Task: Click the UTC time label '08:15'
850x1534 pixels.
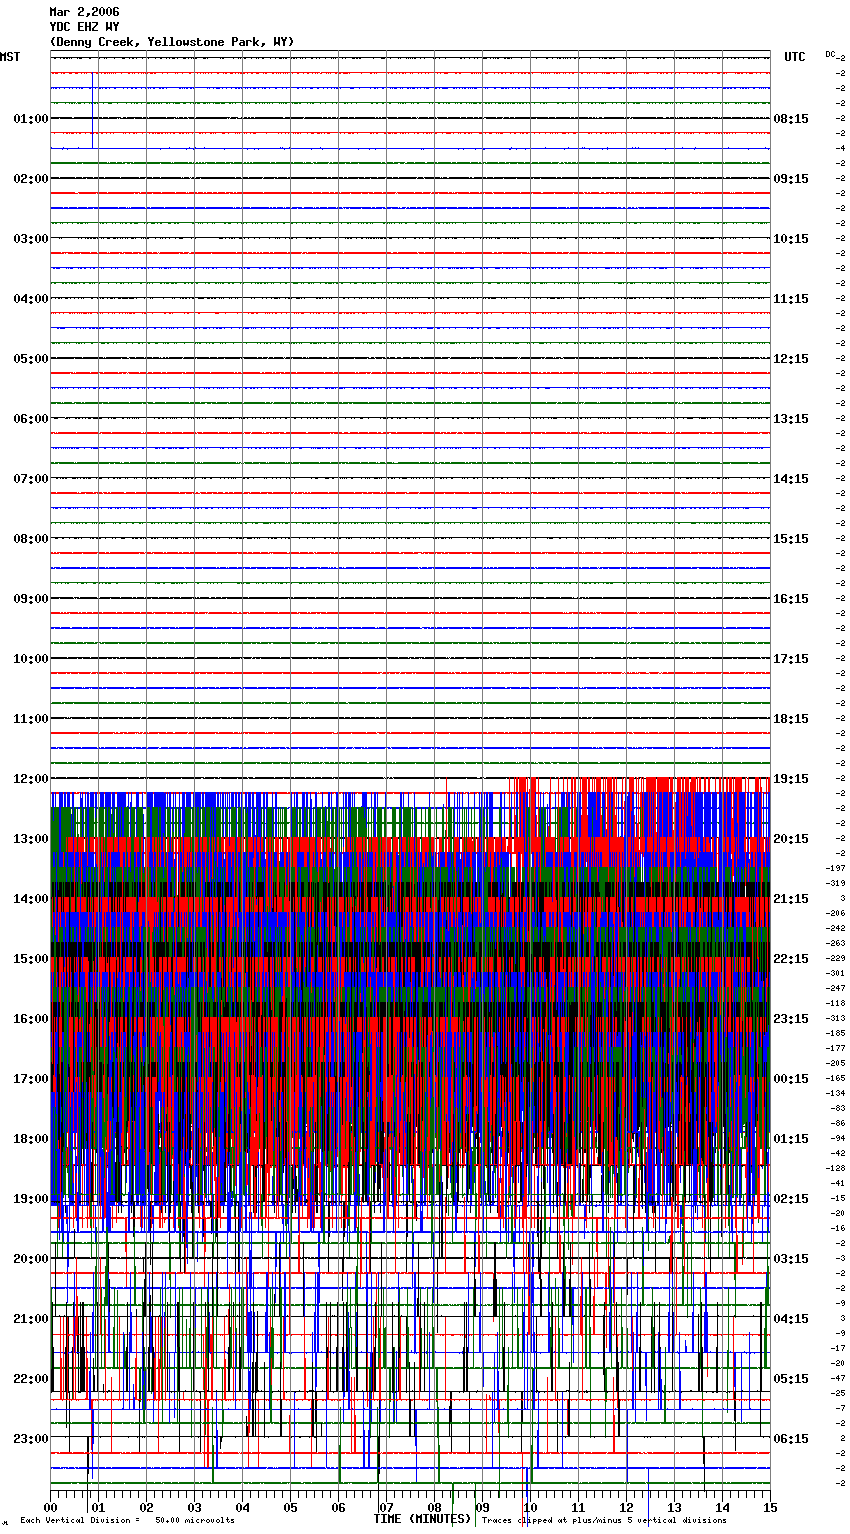Action: pos(791,119)
